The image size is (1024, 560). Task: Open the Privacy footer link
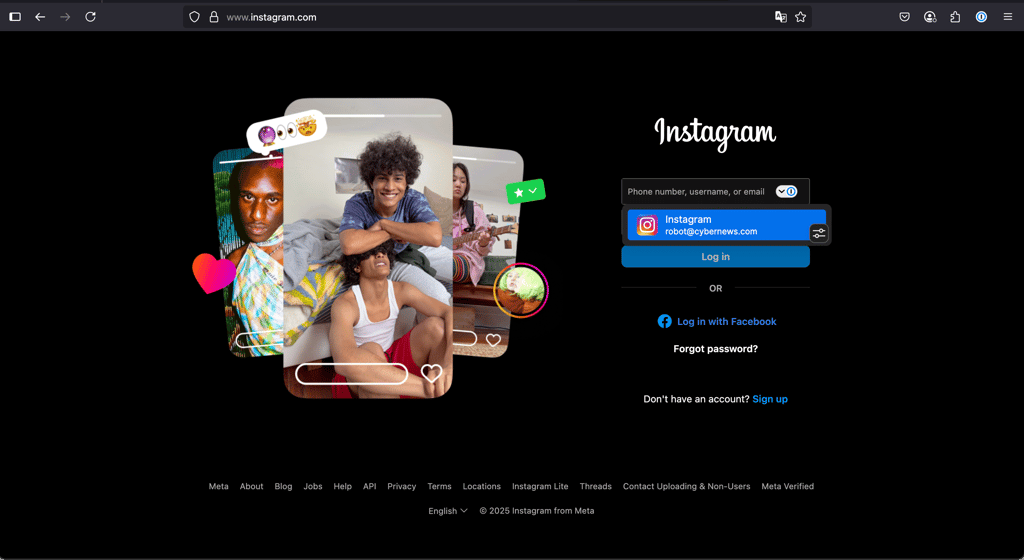point(402,486)
